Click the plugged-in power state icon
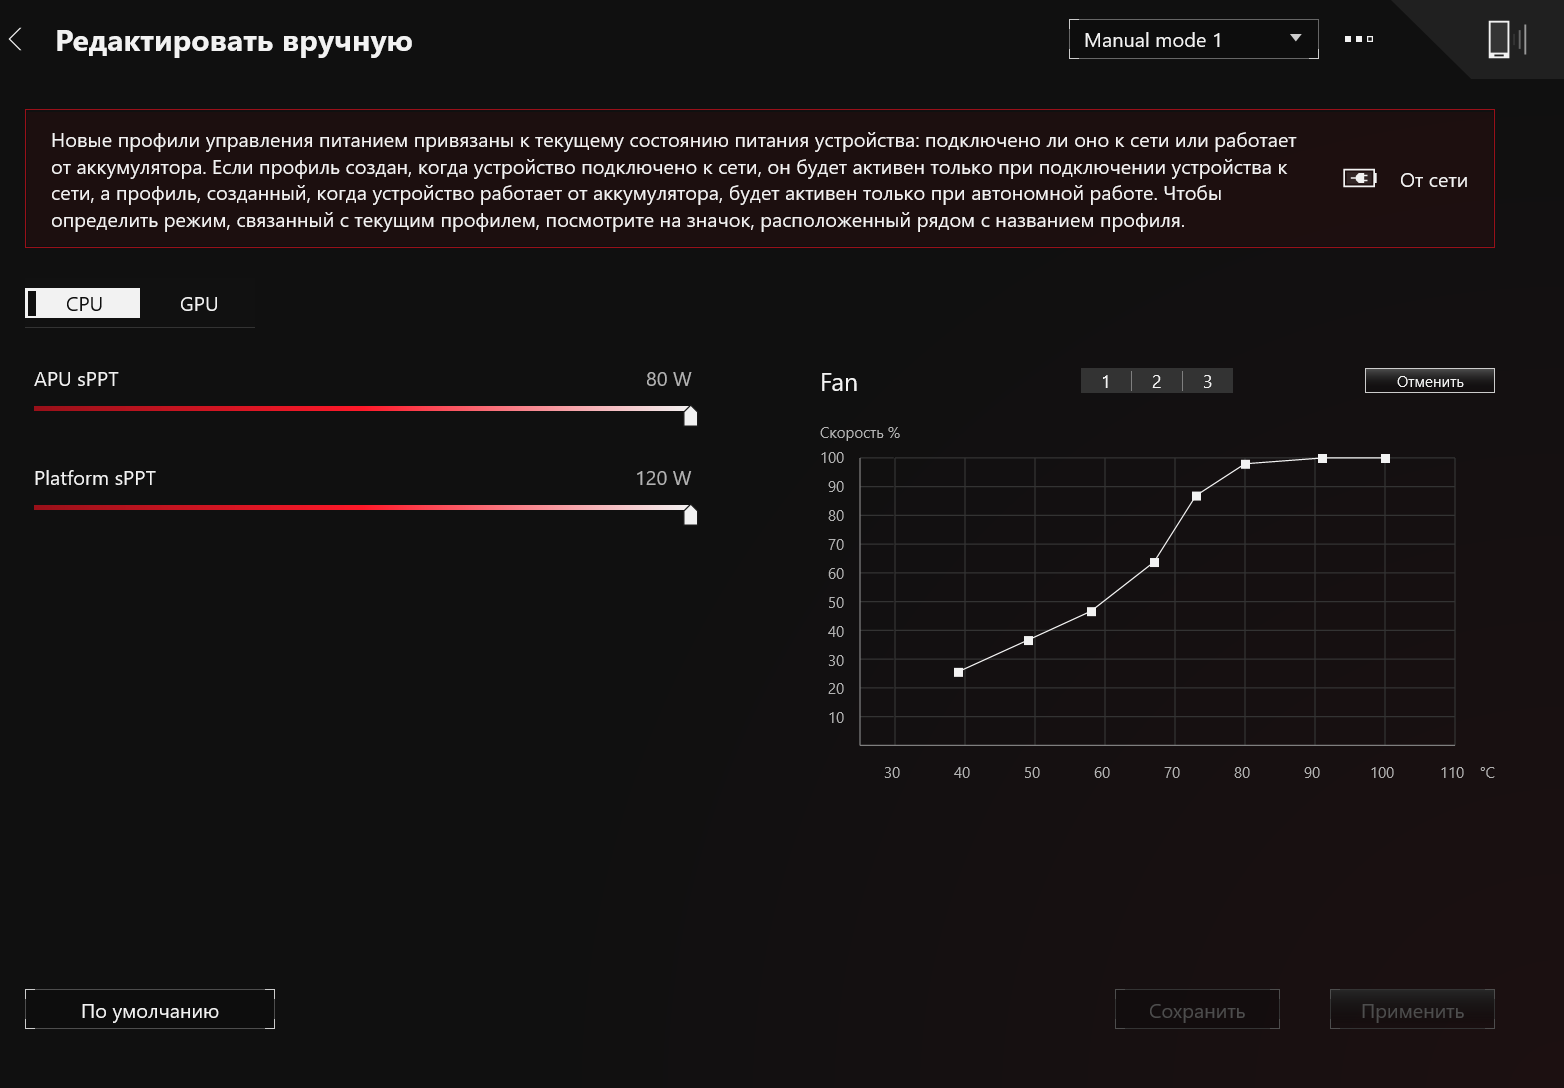 [x=1359, y=179]
